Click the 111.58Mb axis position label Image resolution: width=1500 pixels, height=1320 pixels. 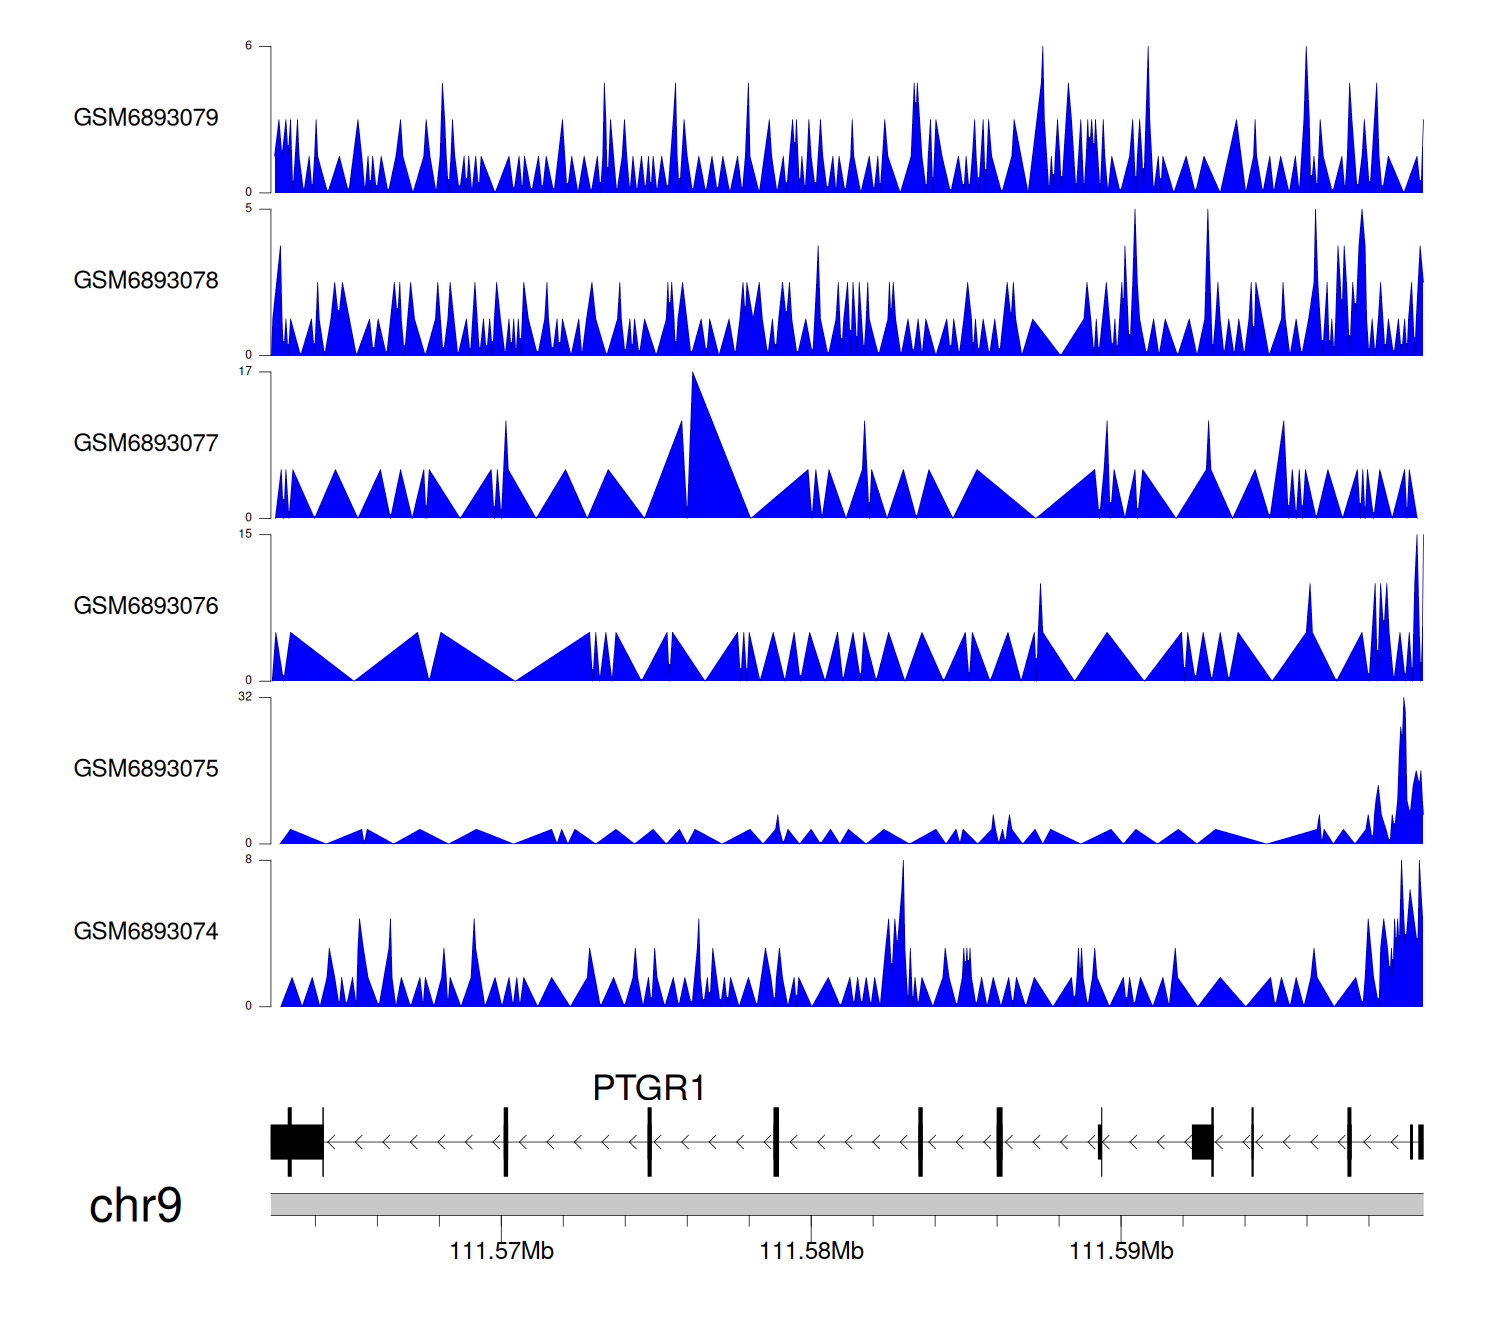811,1251
